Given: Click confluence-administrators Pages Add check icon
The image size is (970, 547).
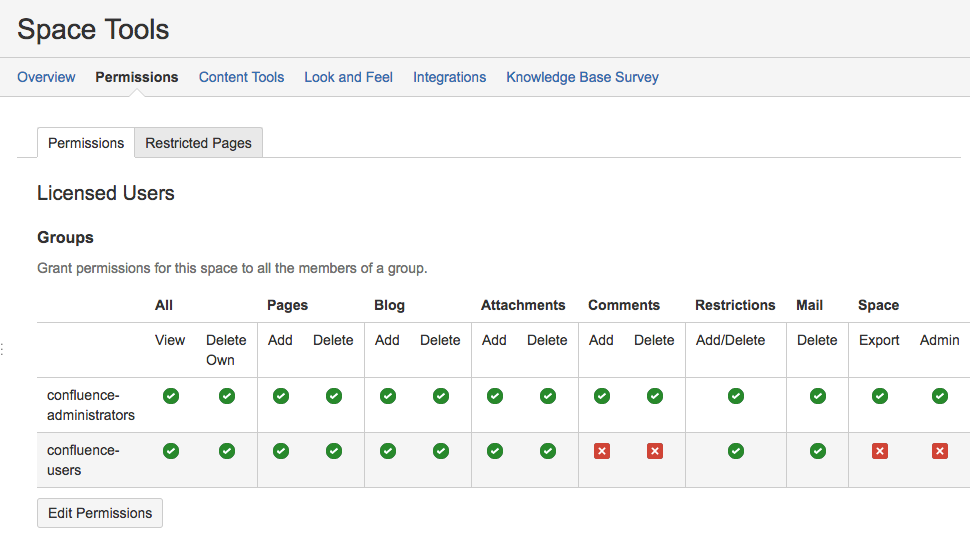Looking at the screenshot, I should coord(281,396).
